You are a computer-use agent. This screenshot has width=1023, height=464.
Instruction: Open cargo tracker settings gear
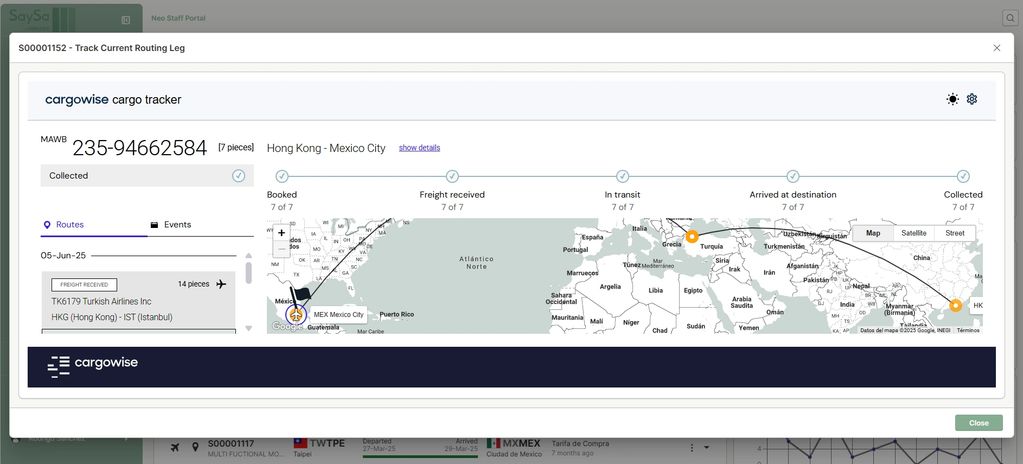[x=971, y=99]
